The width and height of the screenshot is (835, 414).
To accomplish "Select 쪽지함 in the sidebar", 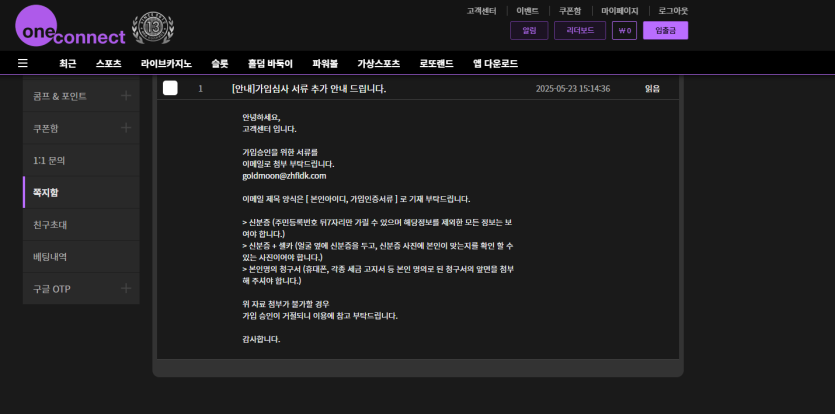I will point(81,192).
